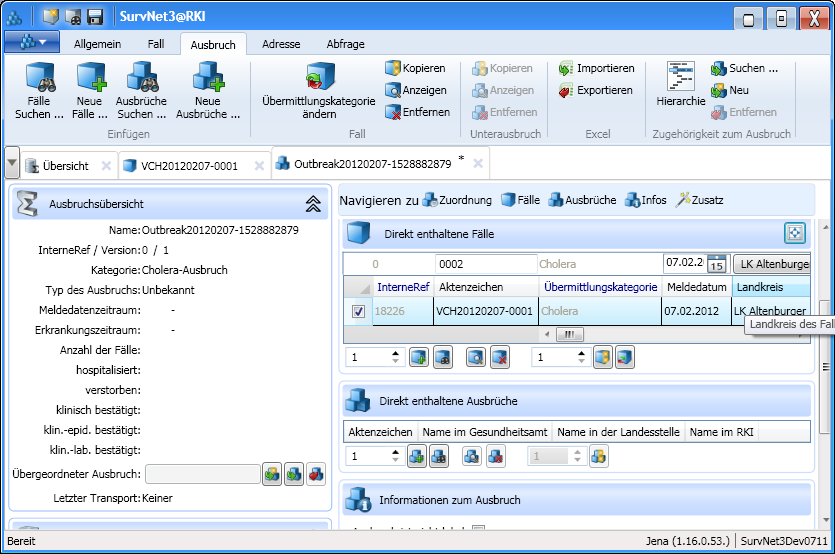Screen dimensions: 835x554
Task: Click the Neue Fälle icon
Action: [x=91, y=78]
